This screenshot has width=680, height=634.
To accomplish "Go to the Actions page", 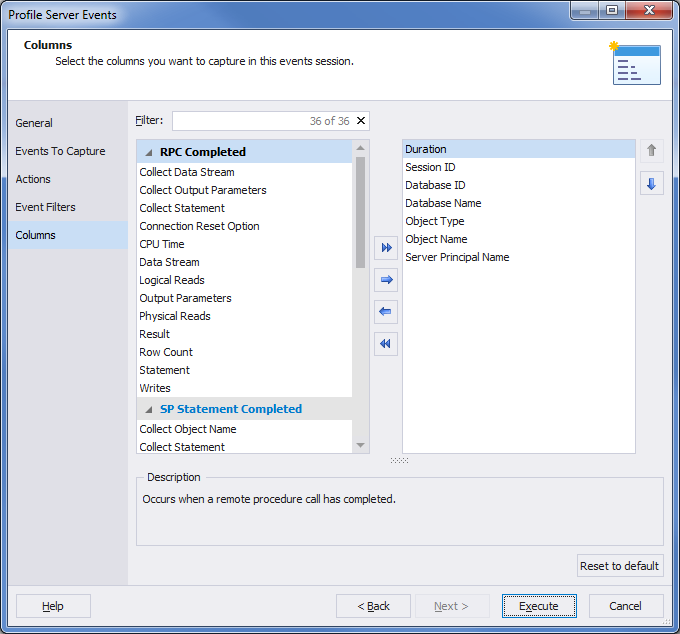I will pos(33,179).
